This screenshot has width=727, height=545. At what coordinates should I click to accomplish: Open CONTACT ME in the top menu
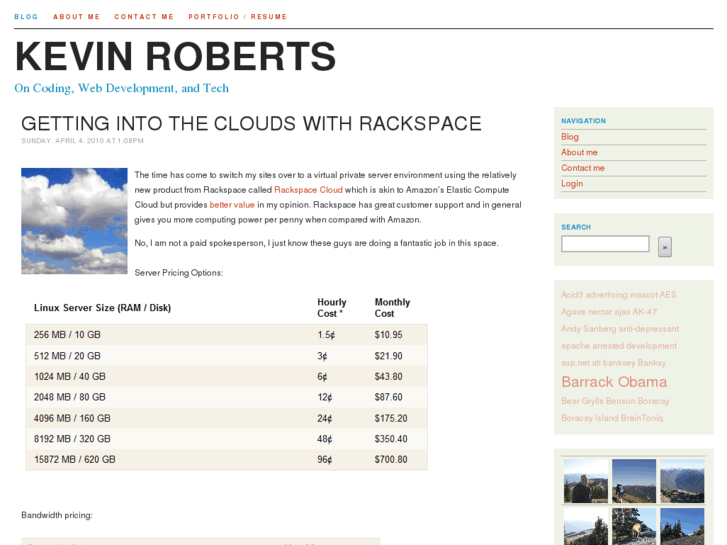144,17
